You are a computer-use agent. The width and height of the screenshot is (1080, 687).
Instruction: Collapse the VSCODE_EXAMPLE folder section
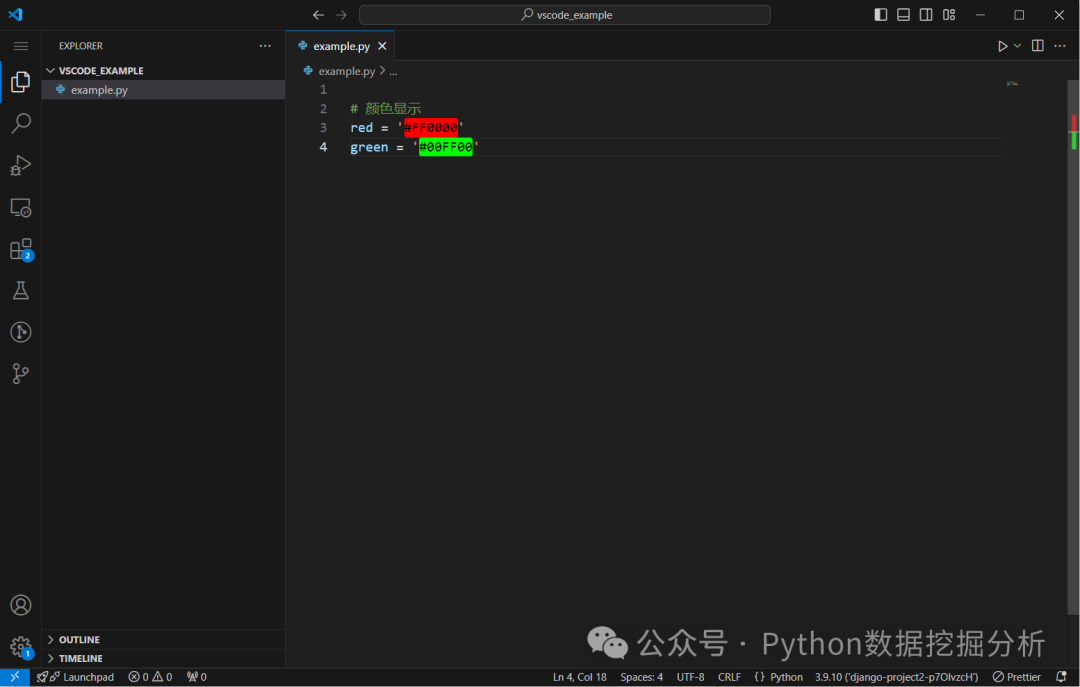point(163,70)
